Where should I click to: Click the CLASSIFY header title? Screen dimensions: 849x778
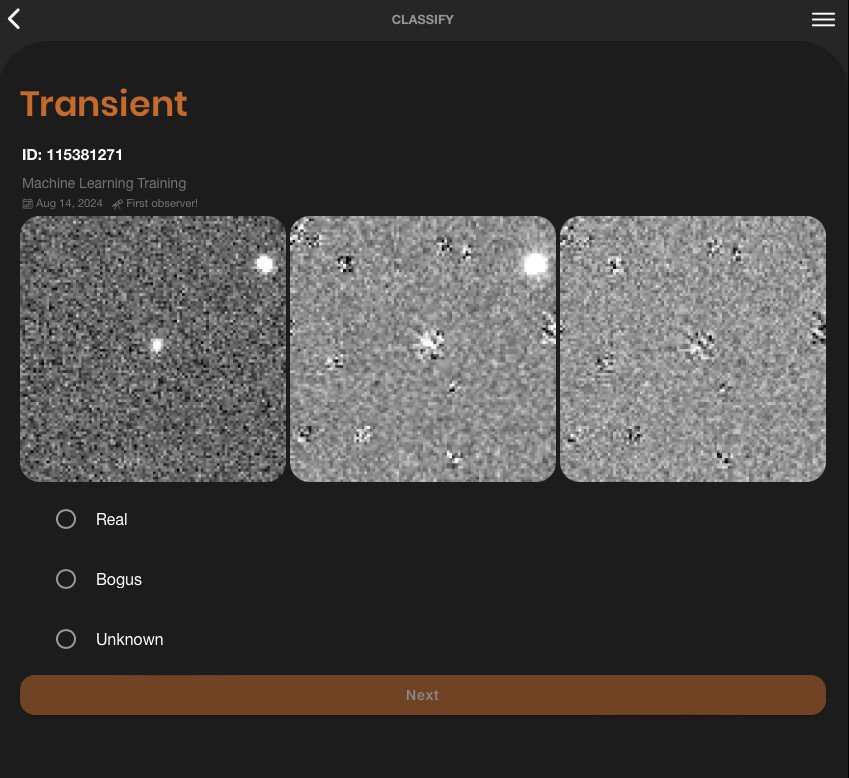coord(422,20)
